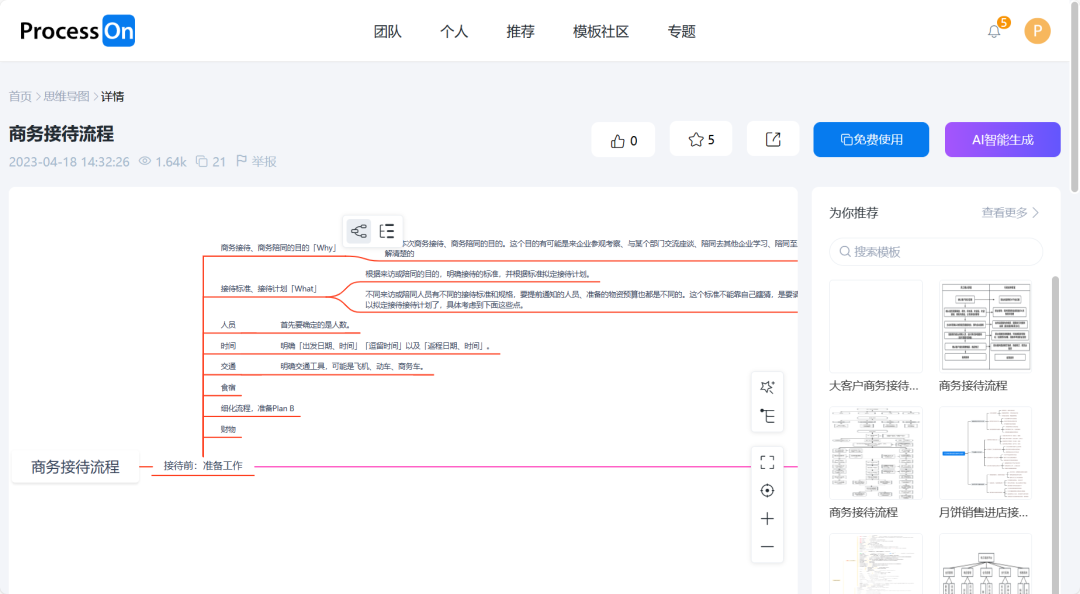Select root node 商务接待流程 on canvas
The image size is (1080, 594).
(x=75, y=467)
